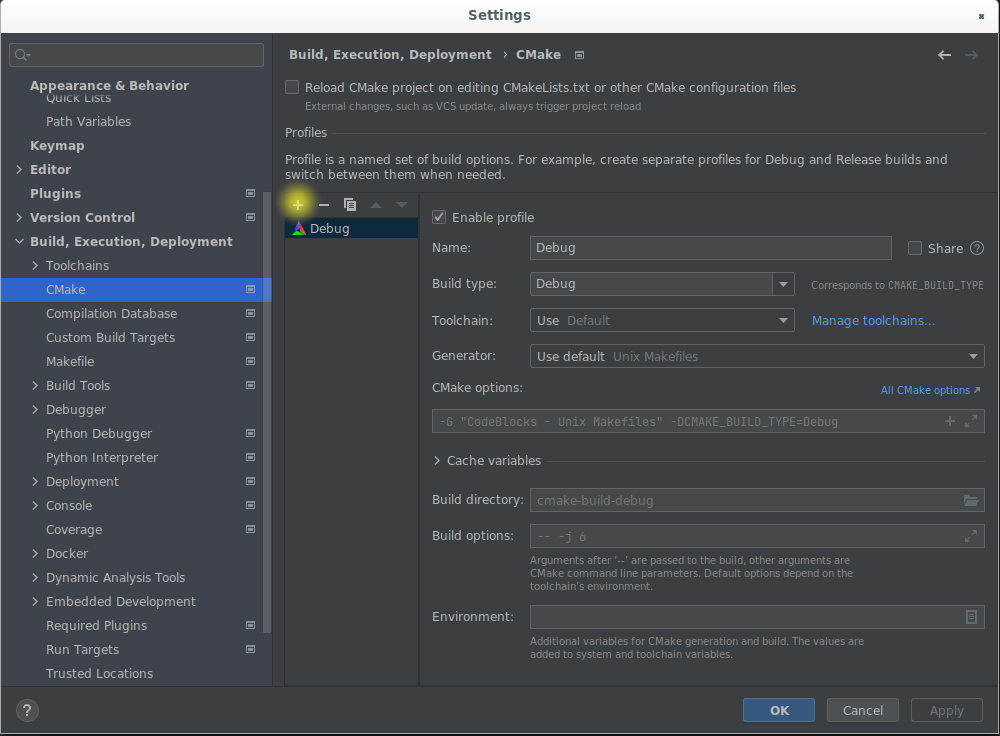Open the Build type dropdown
The image size is (1000, 736).
click(783, 284)
